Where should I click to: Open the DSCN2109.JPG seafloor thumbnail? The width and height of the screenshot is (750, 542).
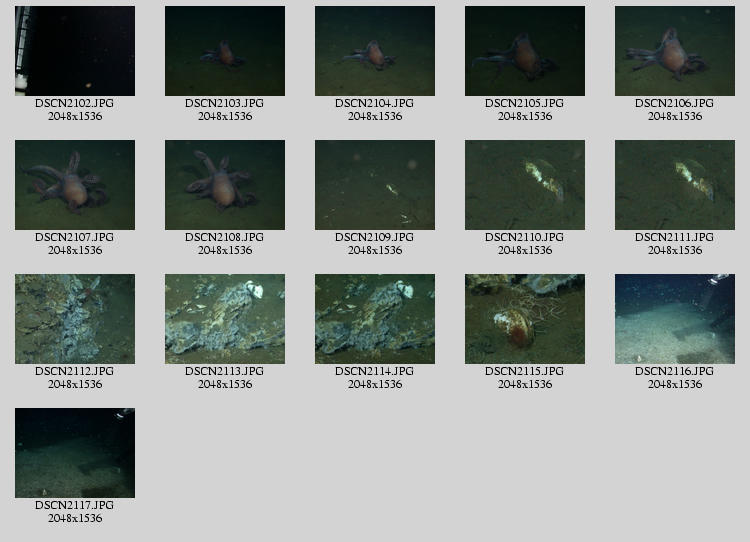(375, 185)
